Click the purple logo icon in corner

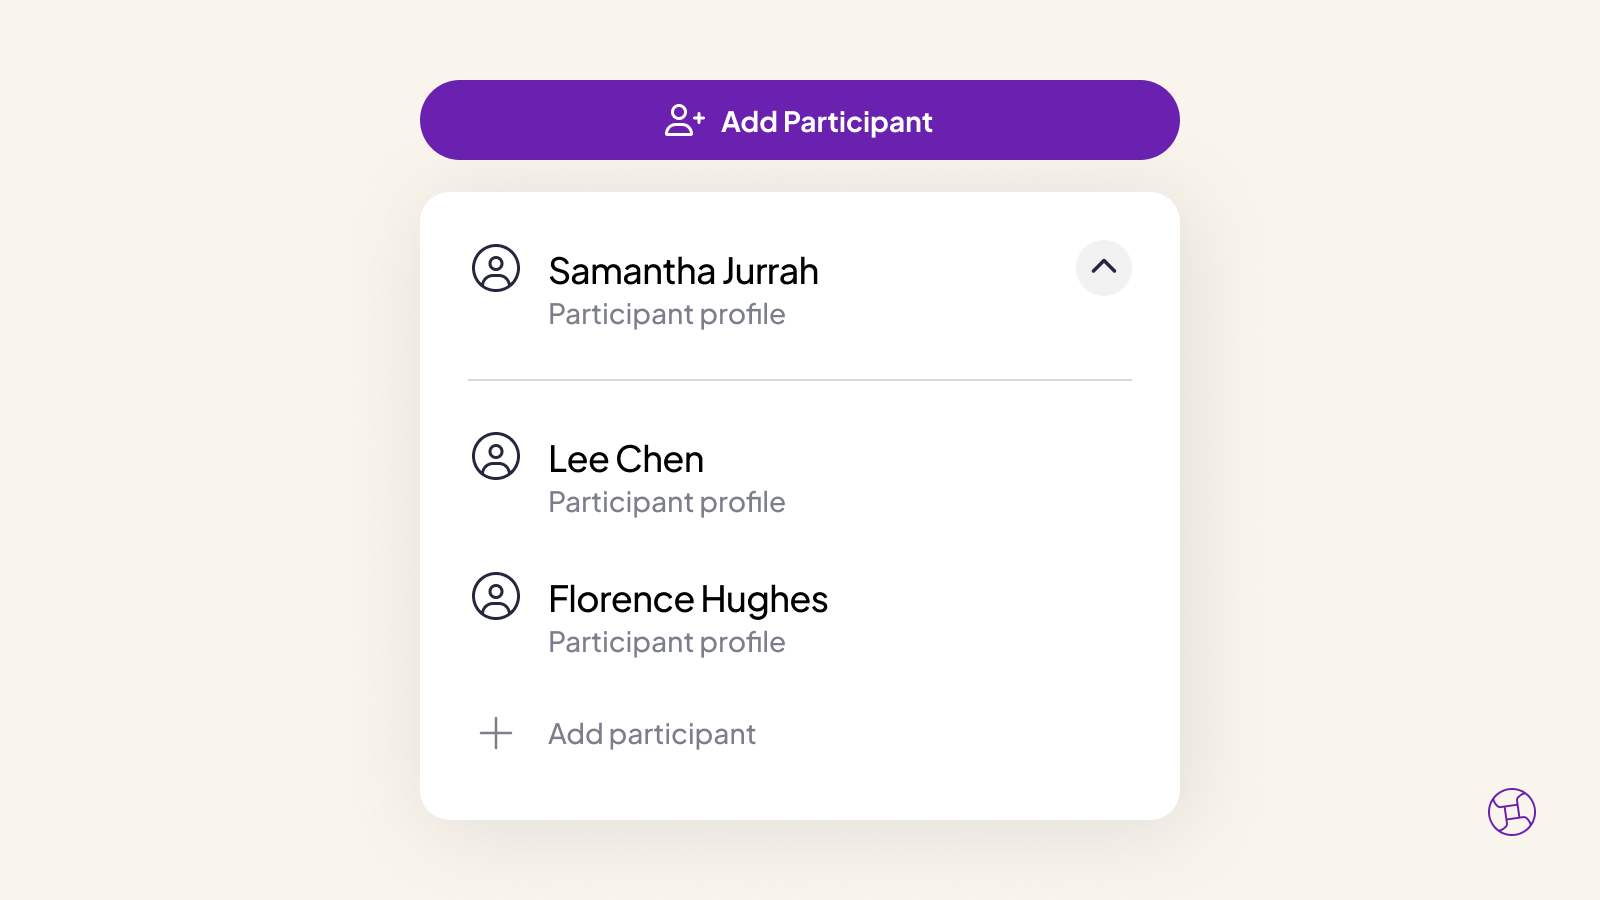pyautogui.click(x=1511, y=812)
